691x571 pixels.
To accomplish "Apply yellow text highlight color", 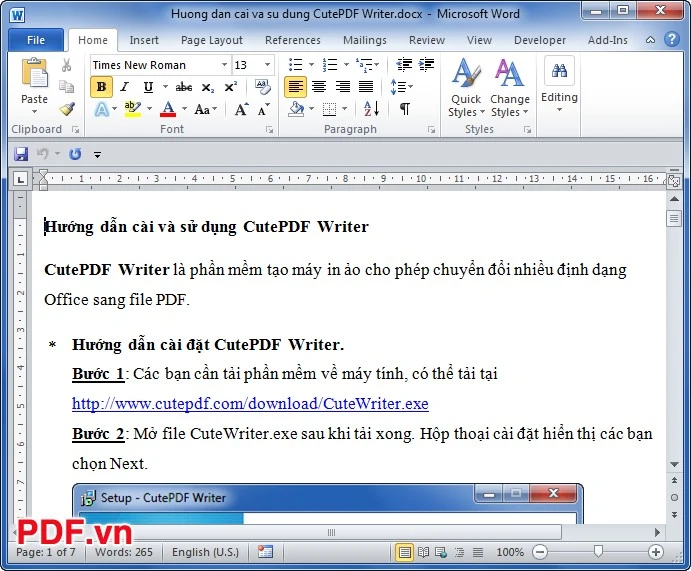I will click(x=133, y=109).
